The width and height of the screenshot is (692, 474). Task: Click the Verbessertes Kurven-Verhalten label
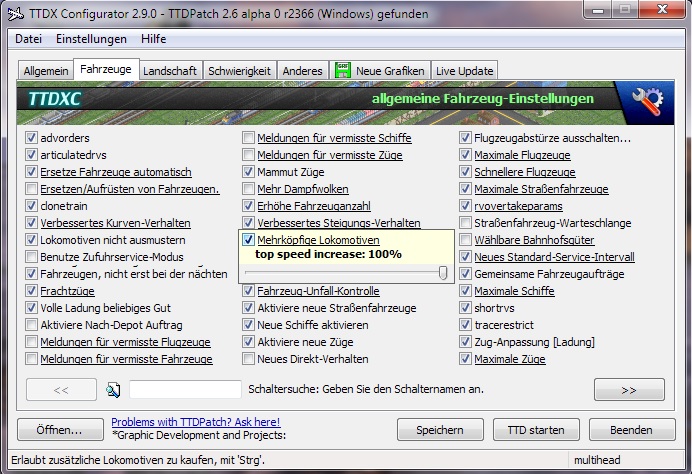coord(115,223)
